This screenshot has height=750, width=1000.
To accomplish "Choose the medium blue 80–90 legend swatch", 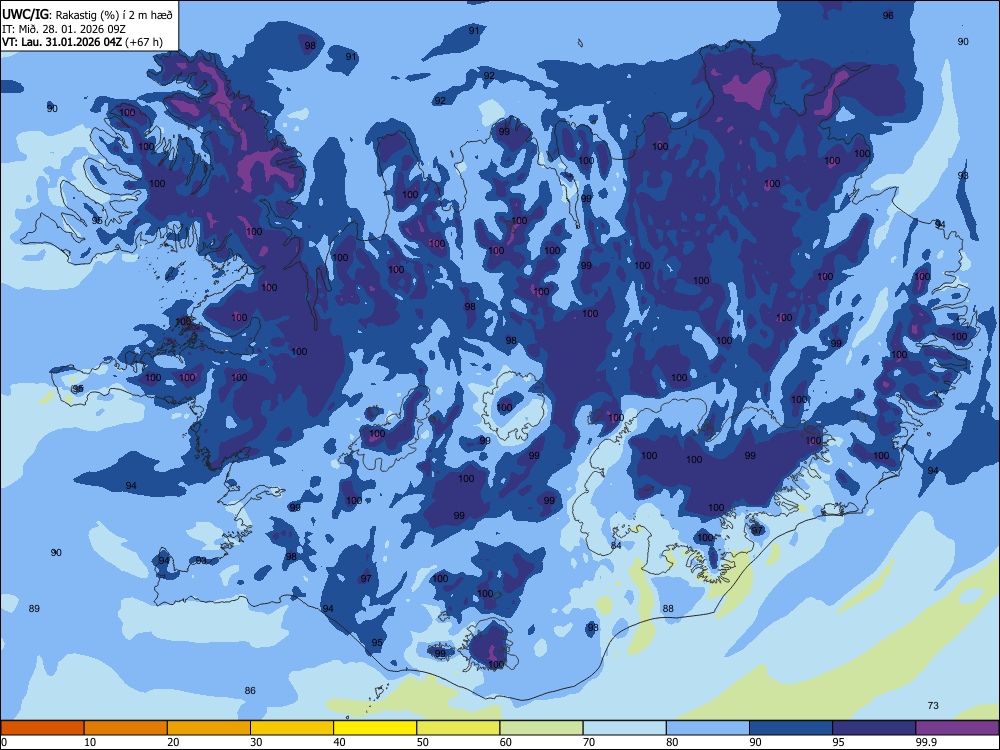I will pos(708,728).
